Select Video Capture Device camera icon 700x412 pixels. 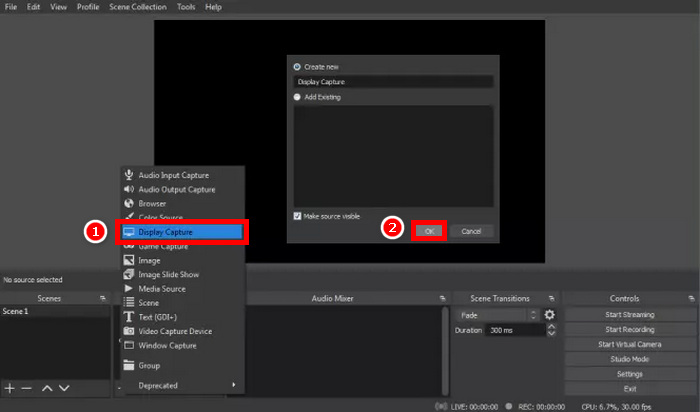click(x=128, y=331)
